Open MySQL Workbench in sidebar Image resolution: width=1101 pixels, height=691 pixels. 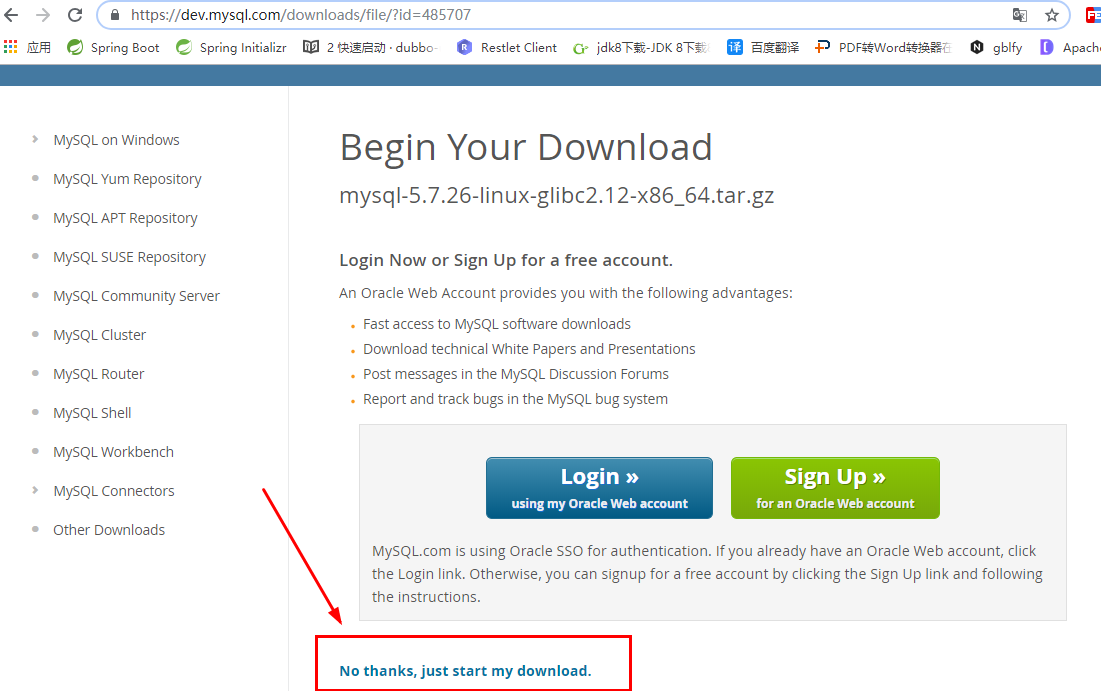(x=114, y=452)
